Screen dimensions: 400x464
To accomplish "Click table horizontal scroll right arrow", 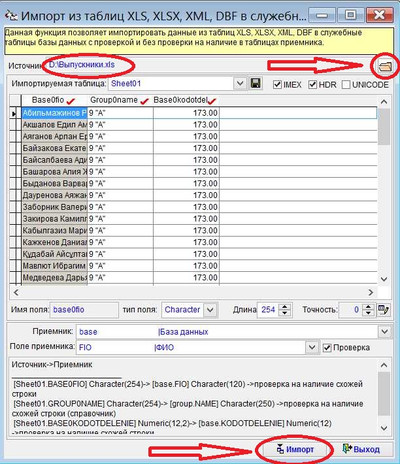I will coord(371,292).
